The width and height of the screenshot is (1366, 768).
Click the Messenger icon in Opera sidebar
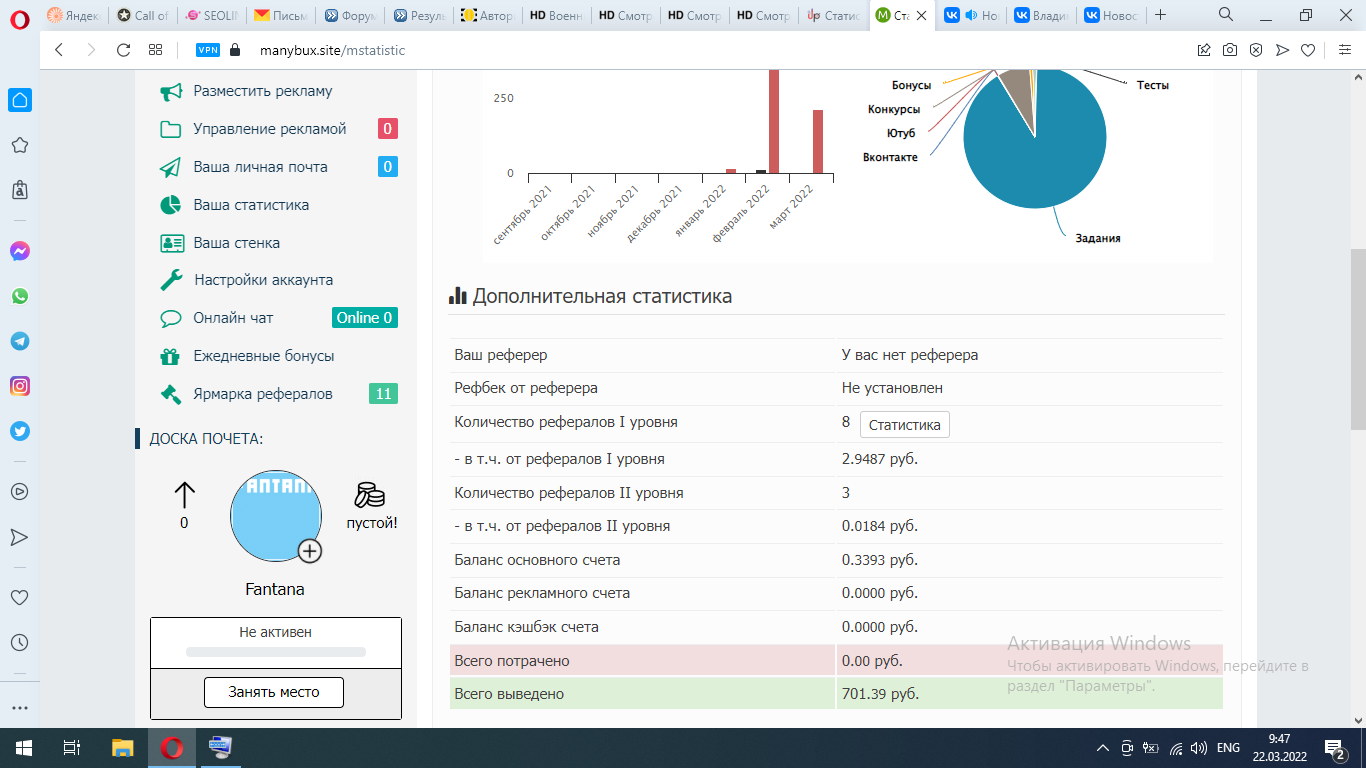[20, 251]
